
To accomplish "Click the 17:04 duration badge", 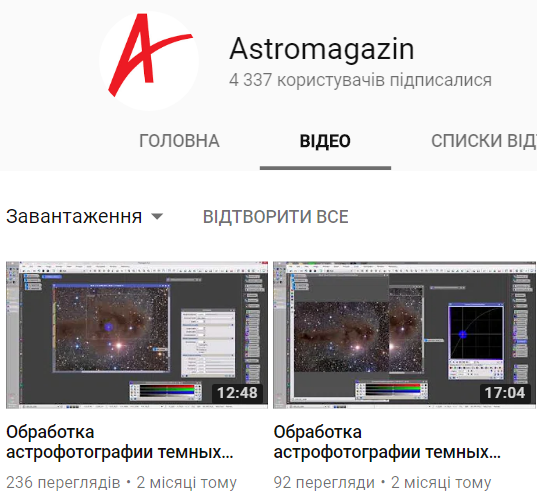I will click(x=505, y=393).
